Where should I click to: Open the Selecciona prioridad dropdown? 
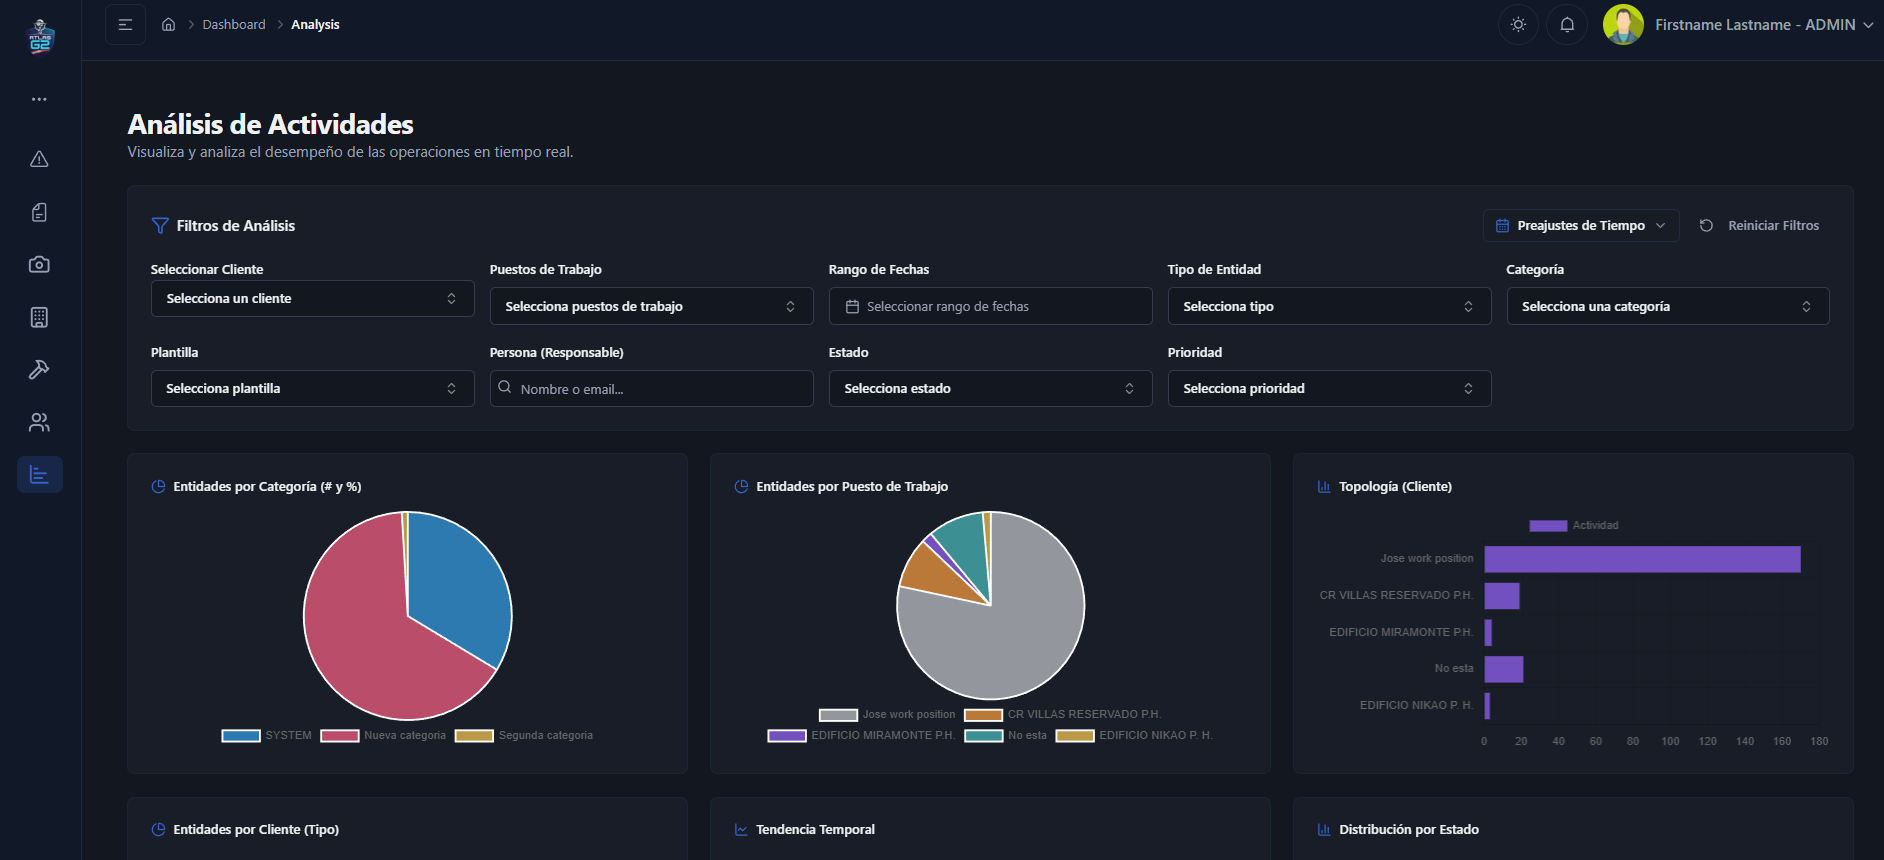(x=1328, y=389)
